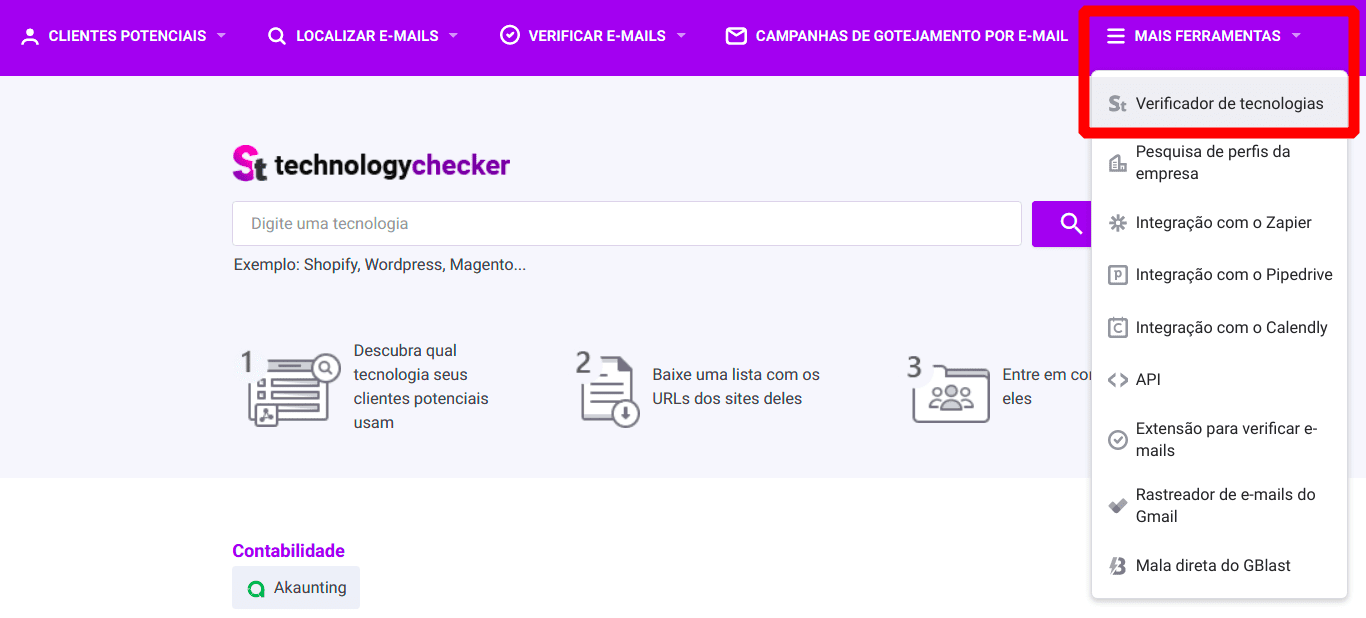
Task: Open the Akaunting technology page
Action: click(x=296, y=587)
